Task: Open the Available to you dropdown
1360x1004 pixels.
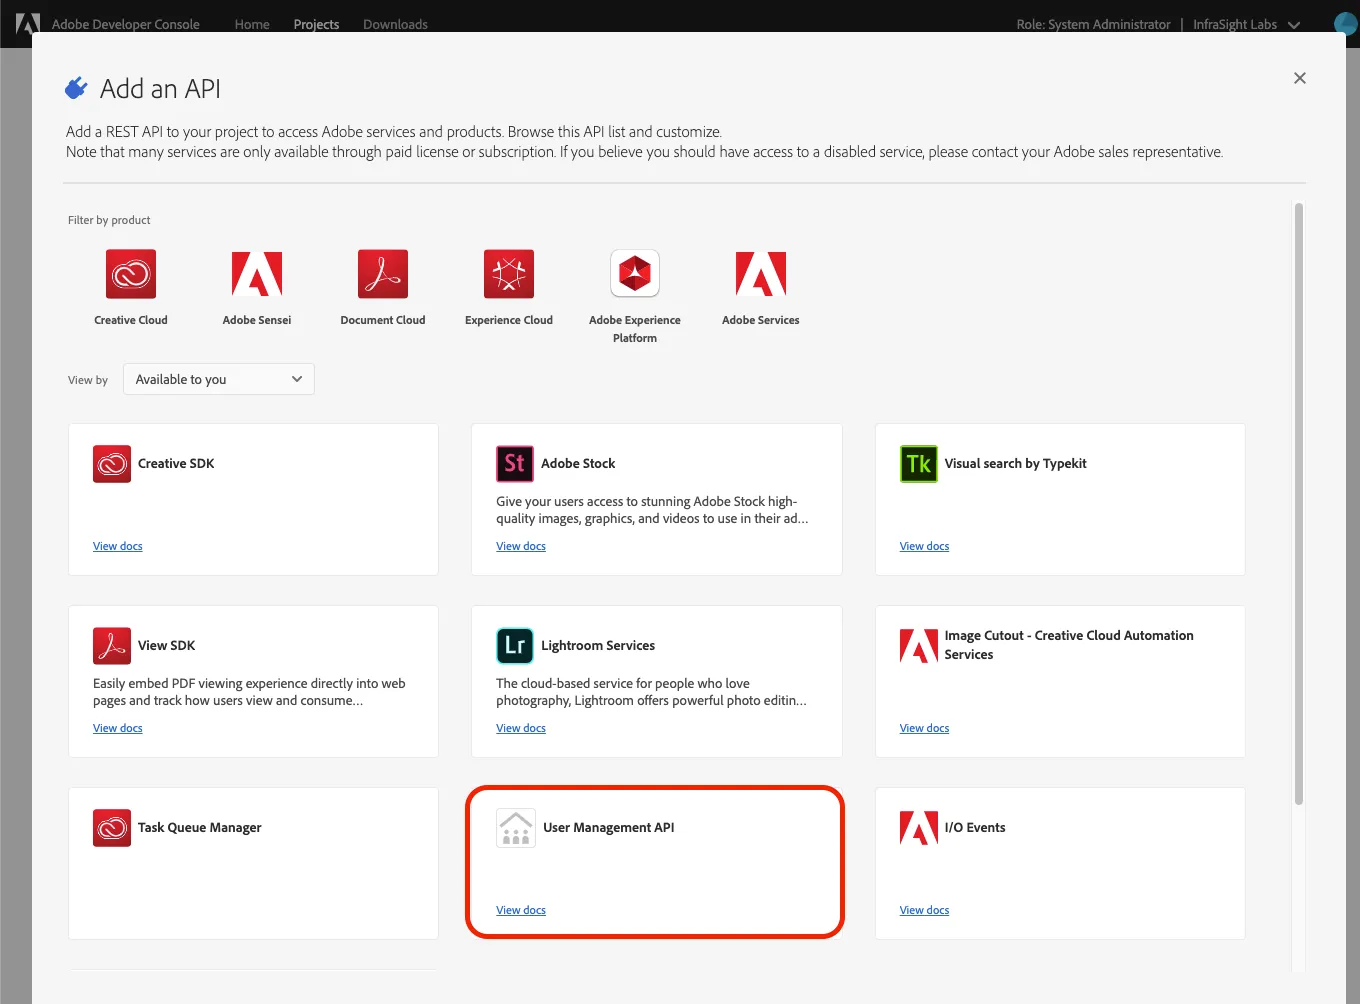Action: coord(219,379)
